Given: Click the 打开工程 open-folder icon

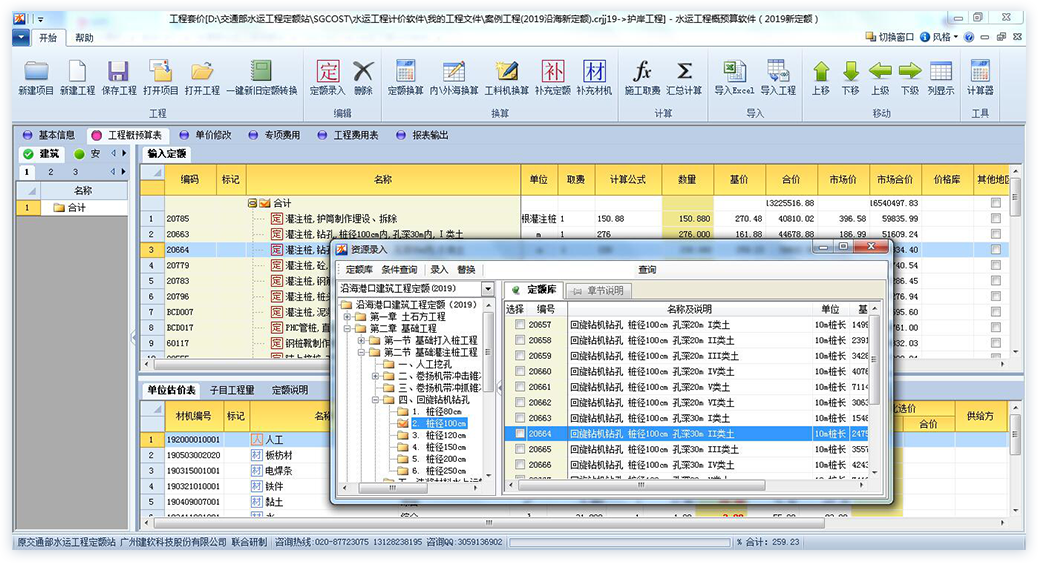Looking at the screenshot, I should (x=202, y=71).
